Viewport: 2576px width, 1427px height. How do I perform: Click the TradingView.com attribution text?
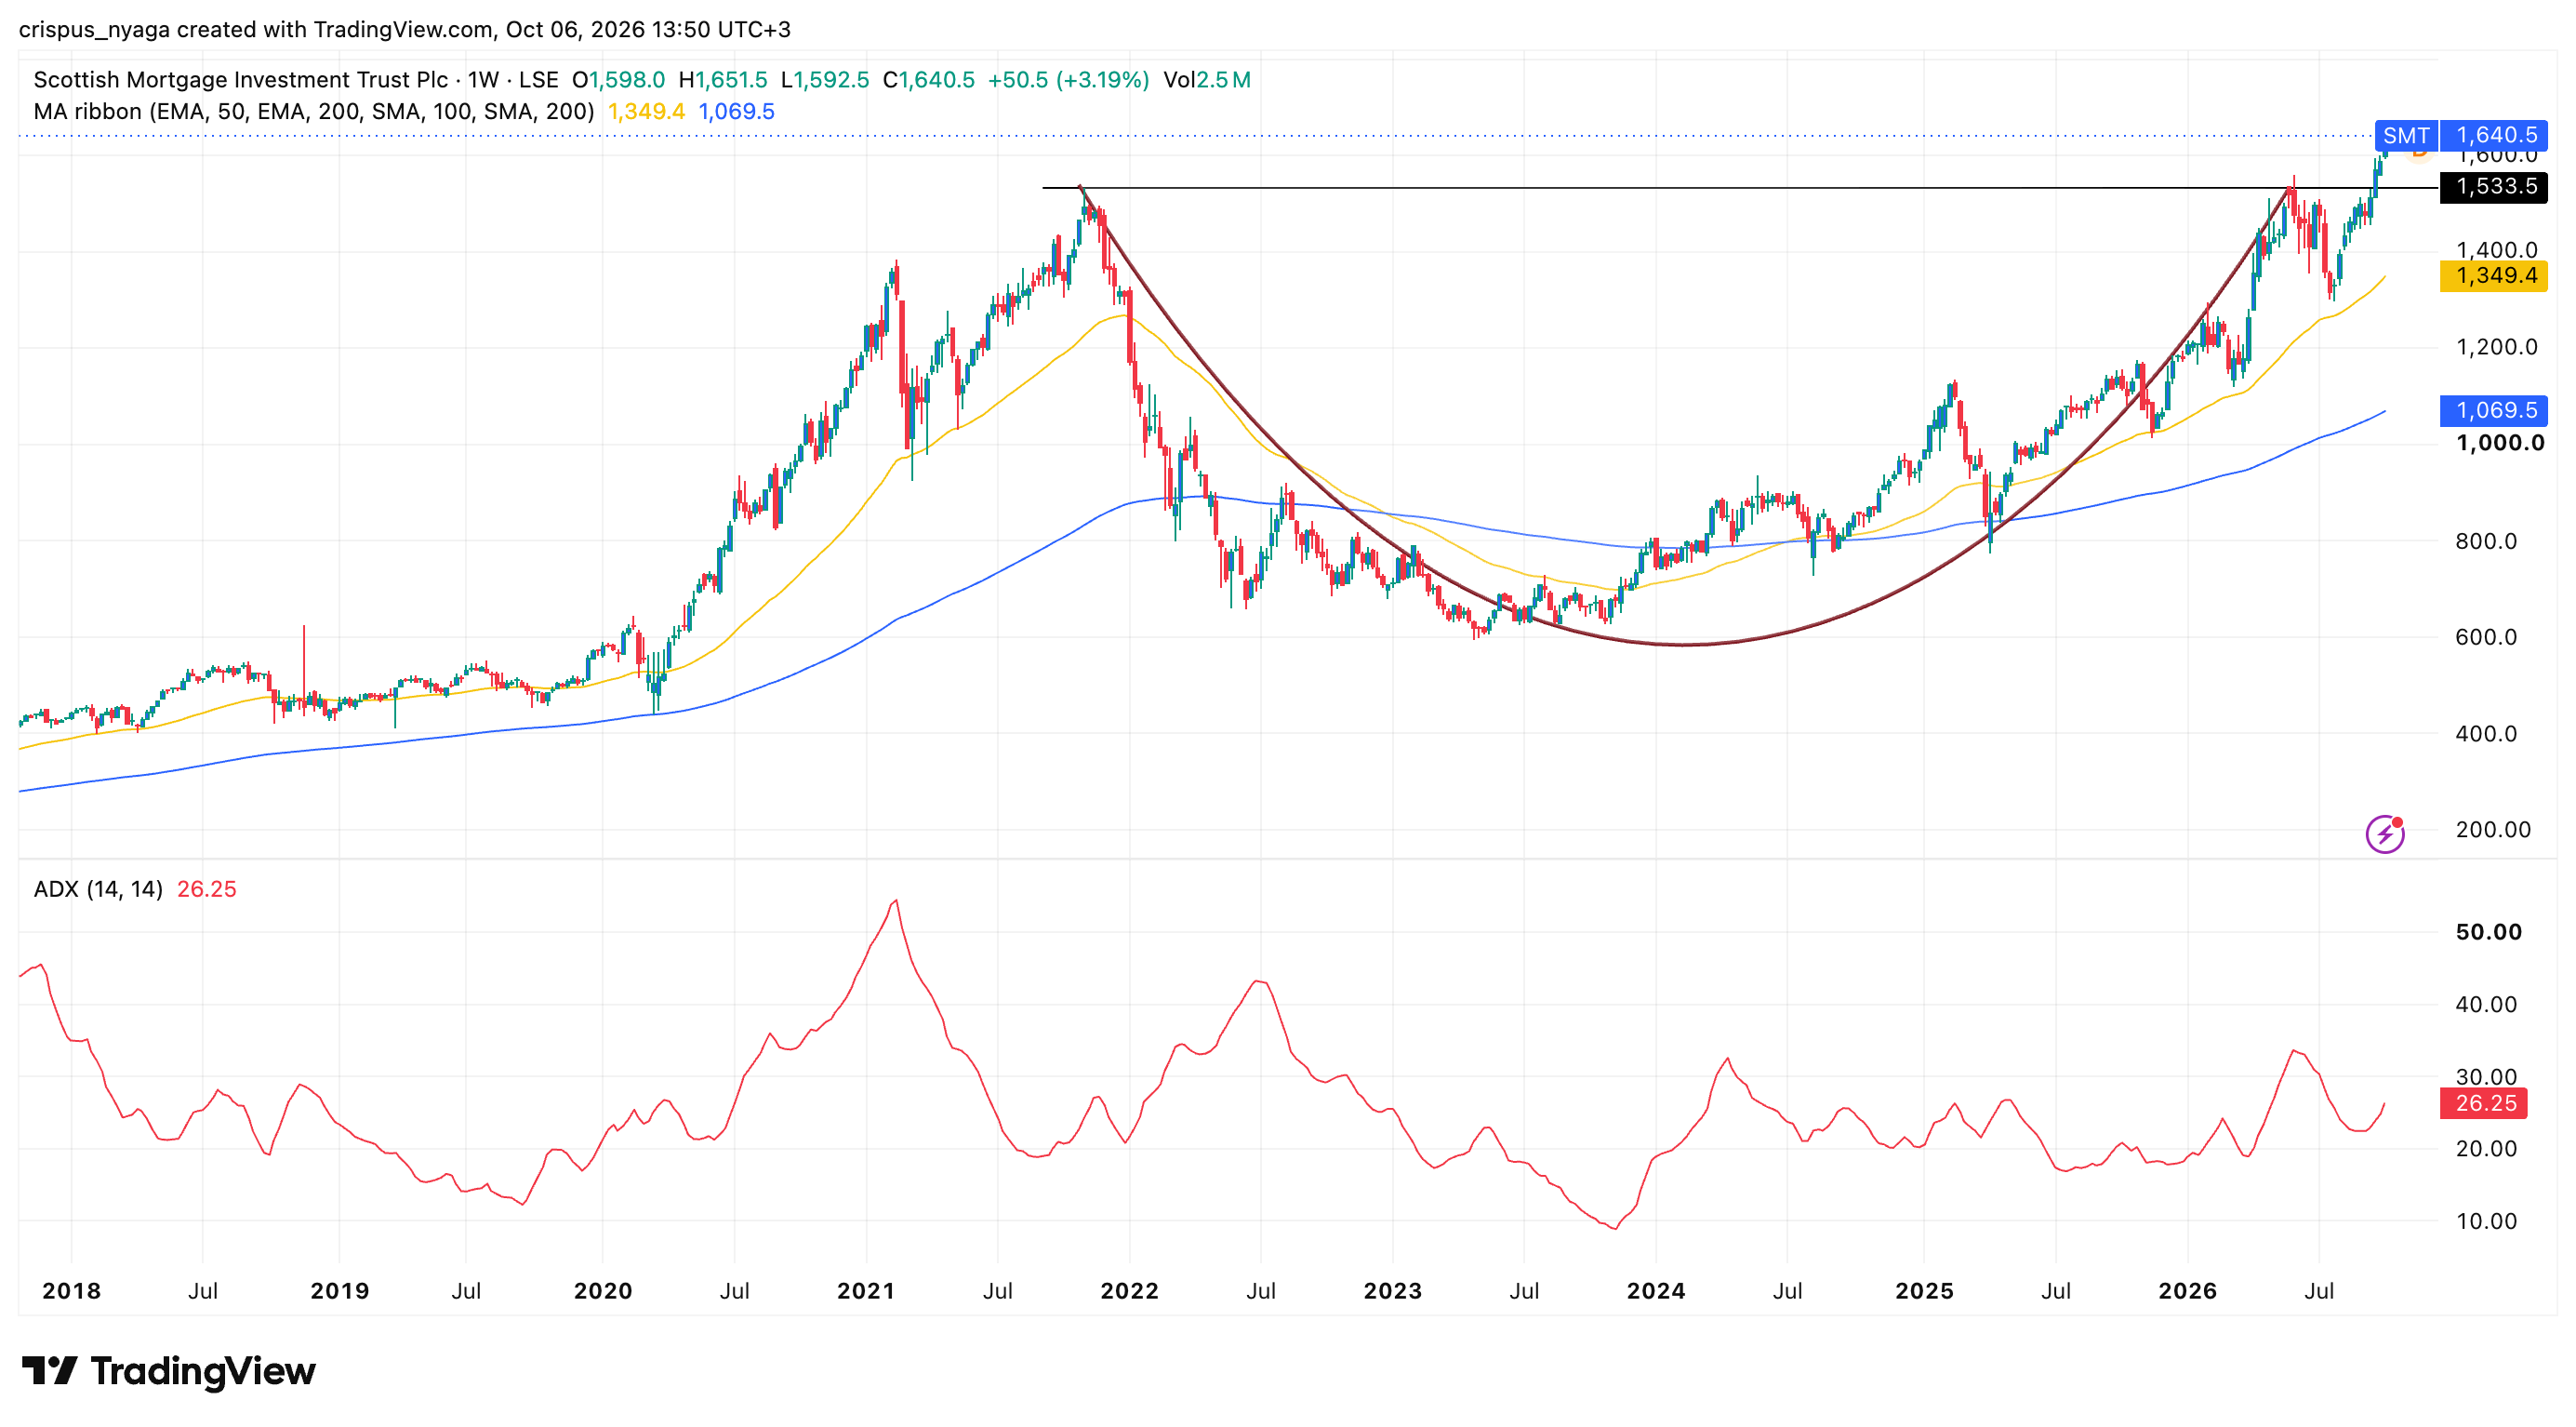click(403, 29)
